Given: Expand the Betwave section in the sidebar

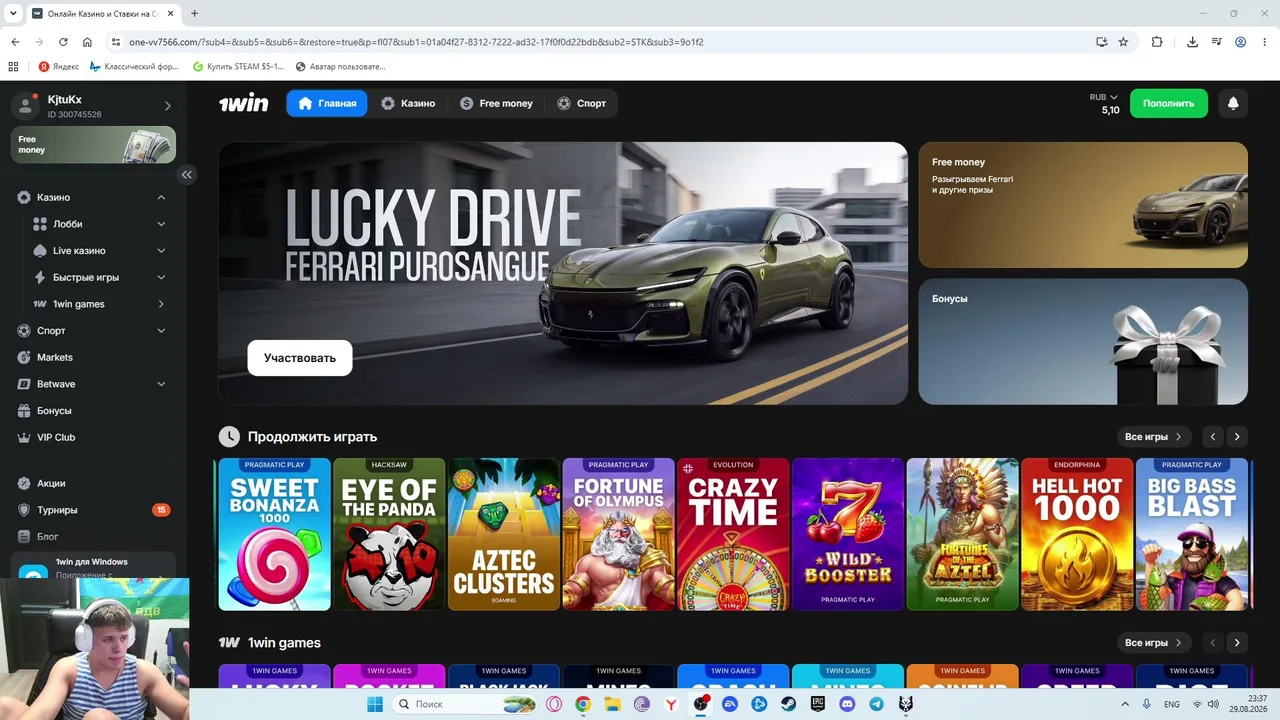Looking at the screenshot, I should coord(161,384).
